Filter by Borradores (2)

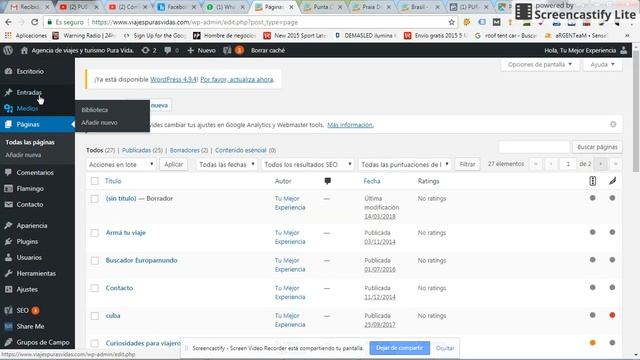[189, 150]
